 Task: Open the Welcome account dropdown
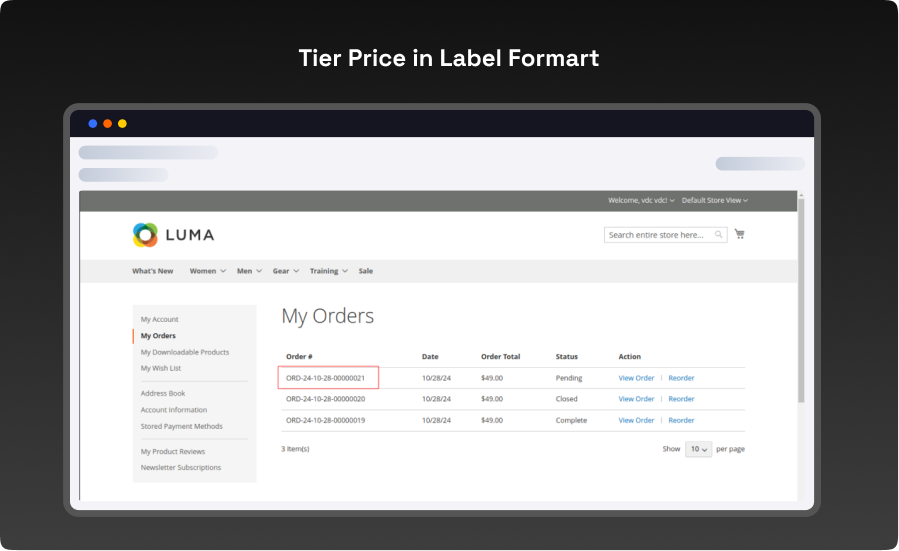tap(640, 200)
